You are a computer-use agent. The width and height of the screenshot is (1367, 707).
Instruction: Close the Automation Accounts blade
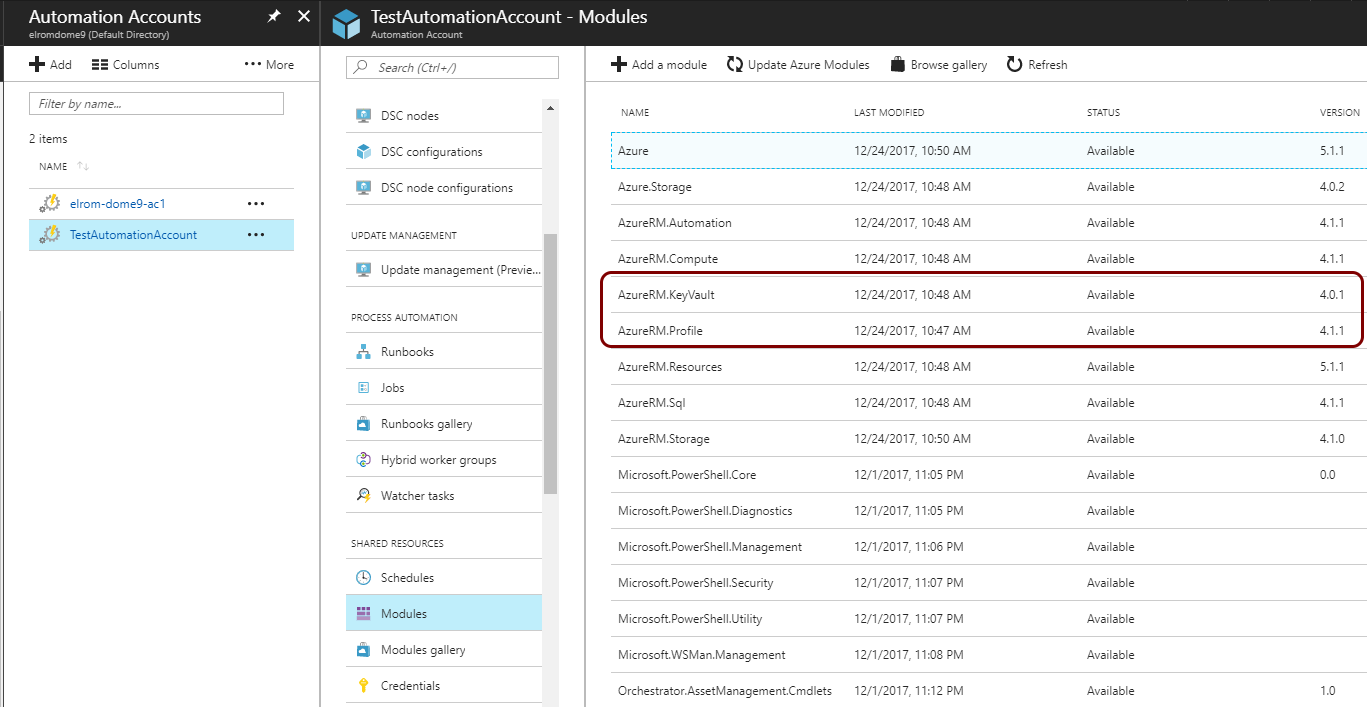click(x=304, y=17)
